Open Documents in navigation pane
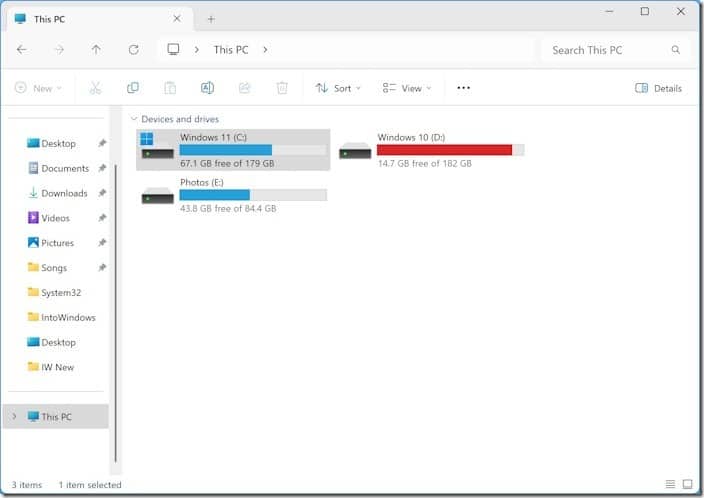The image size is (704, 498). coord(58,168)
